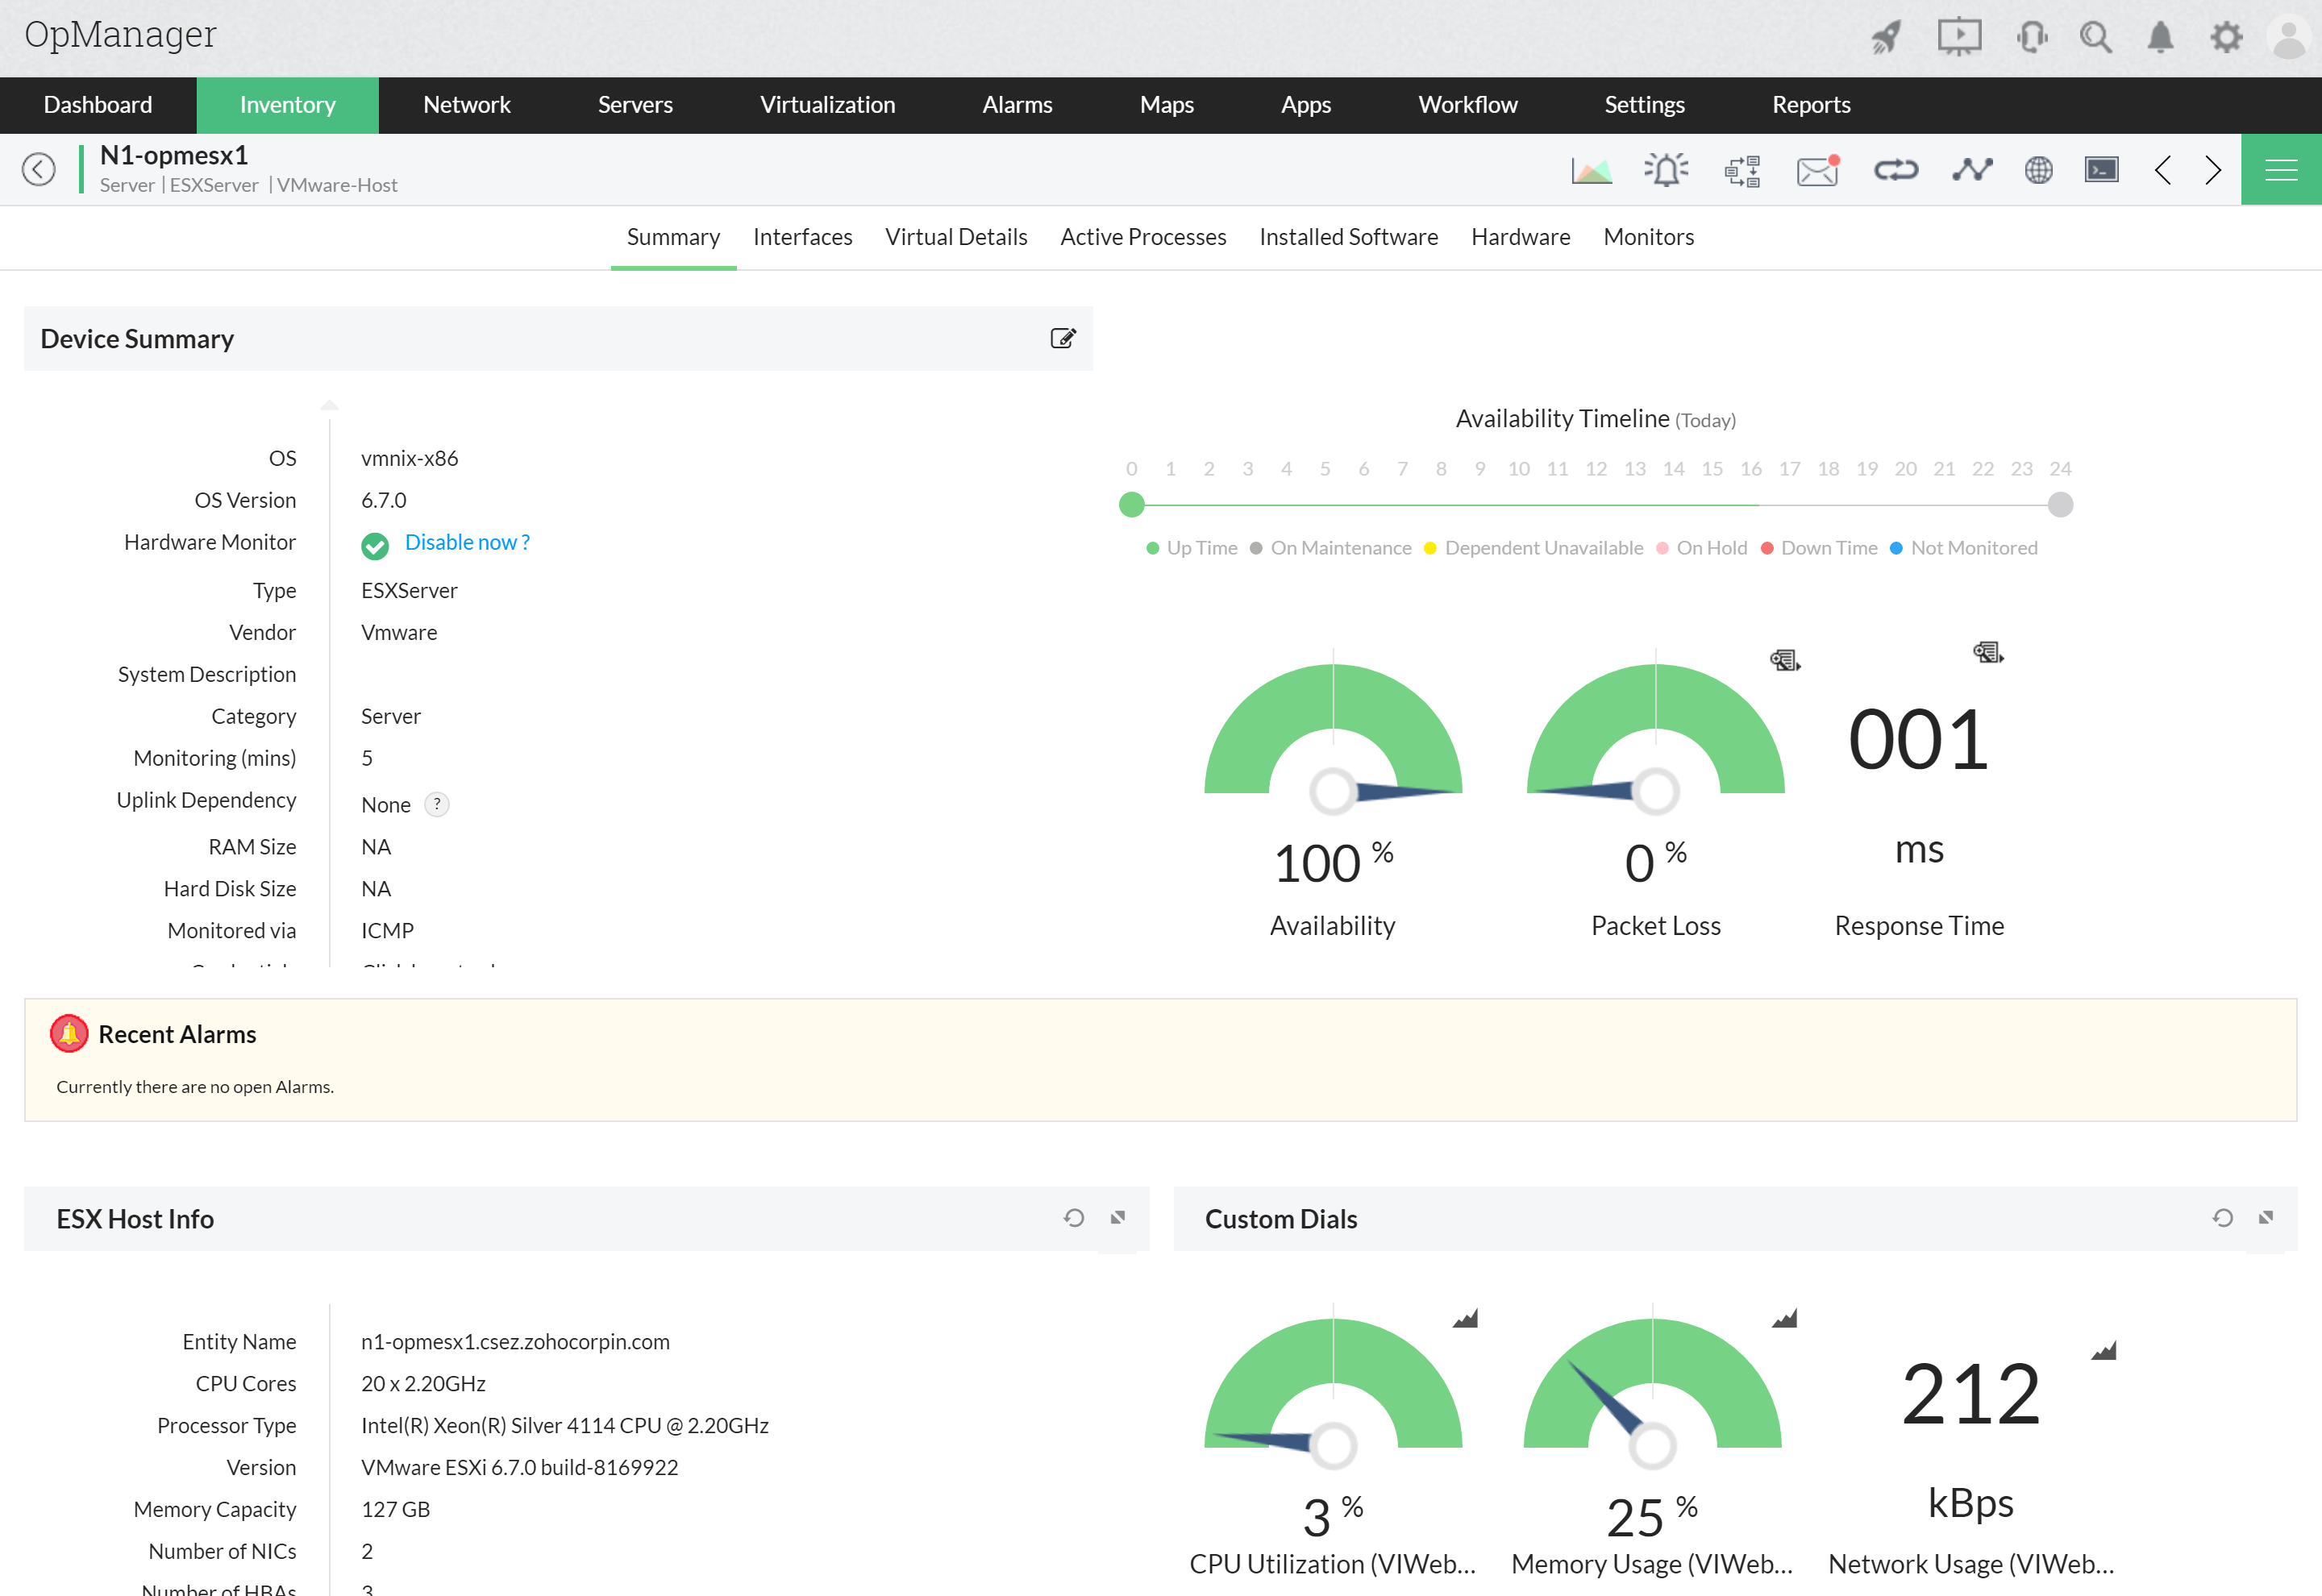Screen dimensions: 2322x1596
Task: Open the green hamburger menu
Action: click(2280, 171)
